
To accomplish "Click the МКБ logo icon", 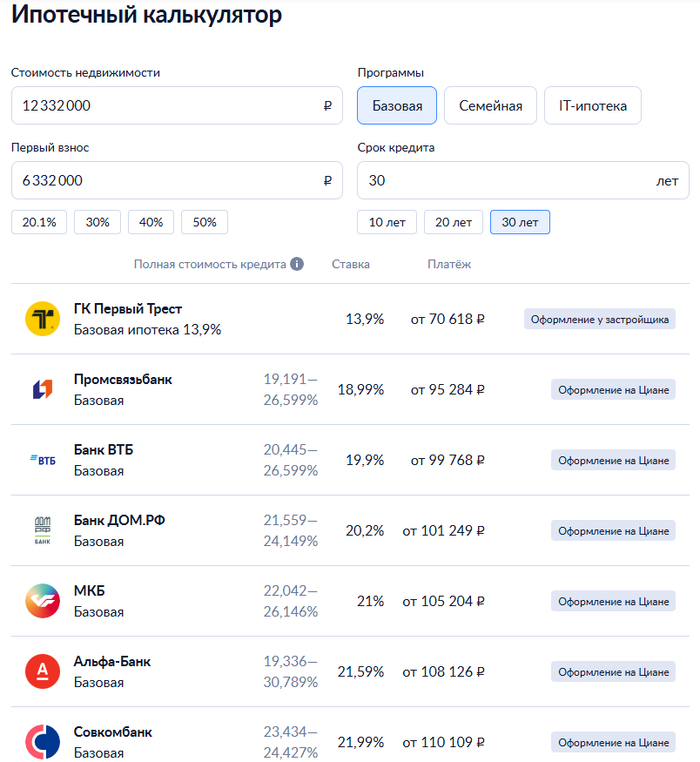I will click(43, 601).
